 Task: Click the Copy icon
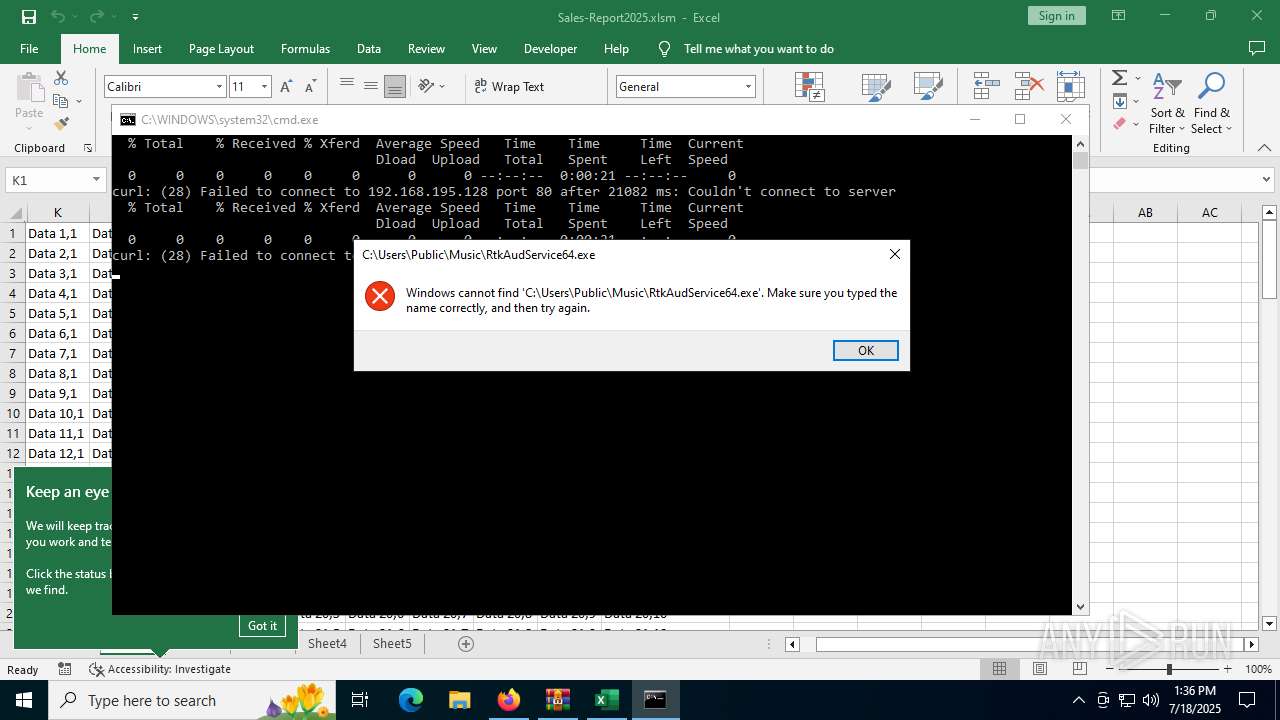click(61, 101)
